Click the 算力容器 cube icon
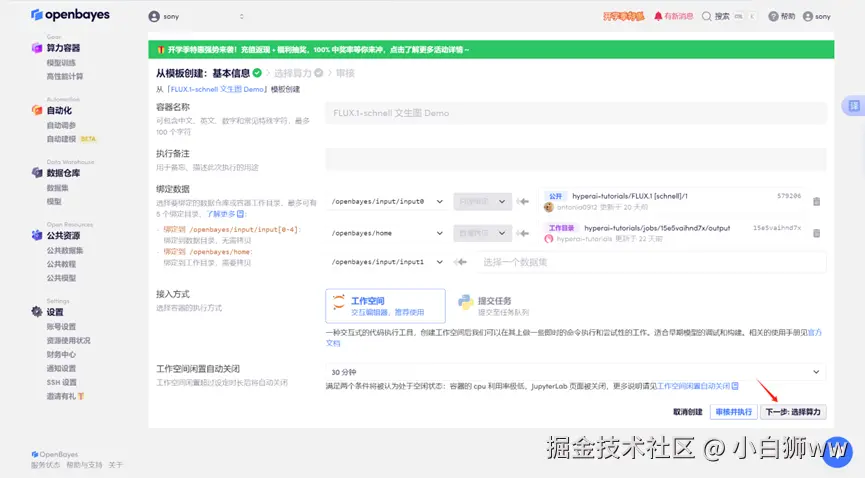 [37, 48]
